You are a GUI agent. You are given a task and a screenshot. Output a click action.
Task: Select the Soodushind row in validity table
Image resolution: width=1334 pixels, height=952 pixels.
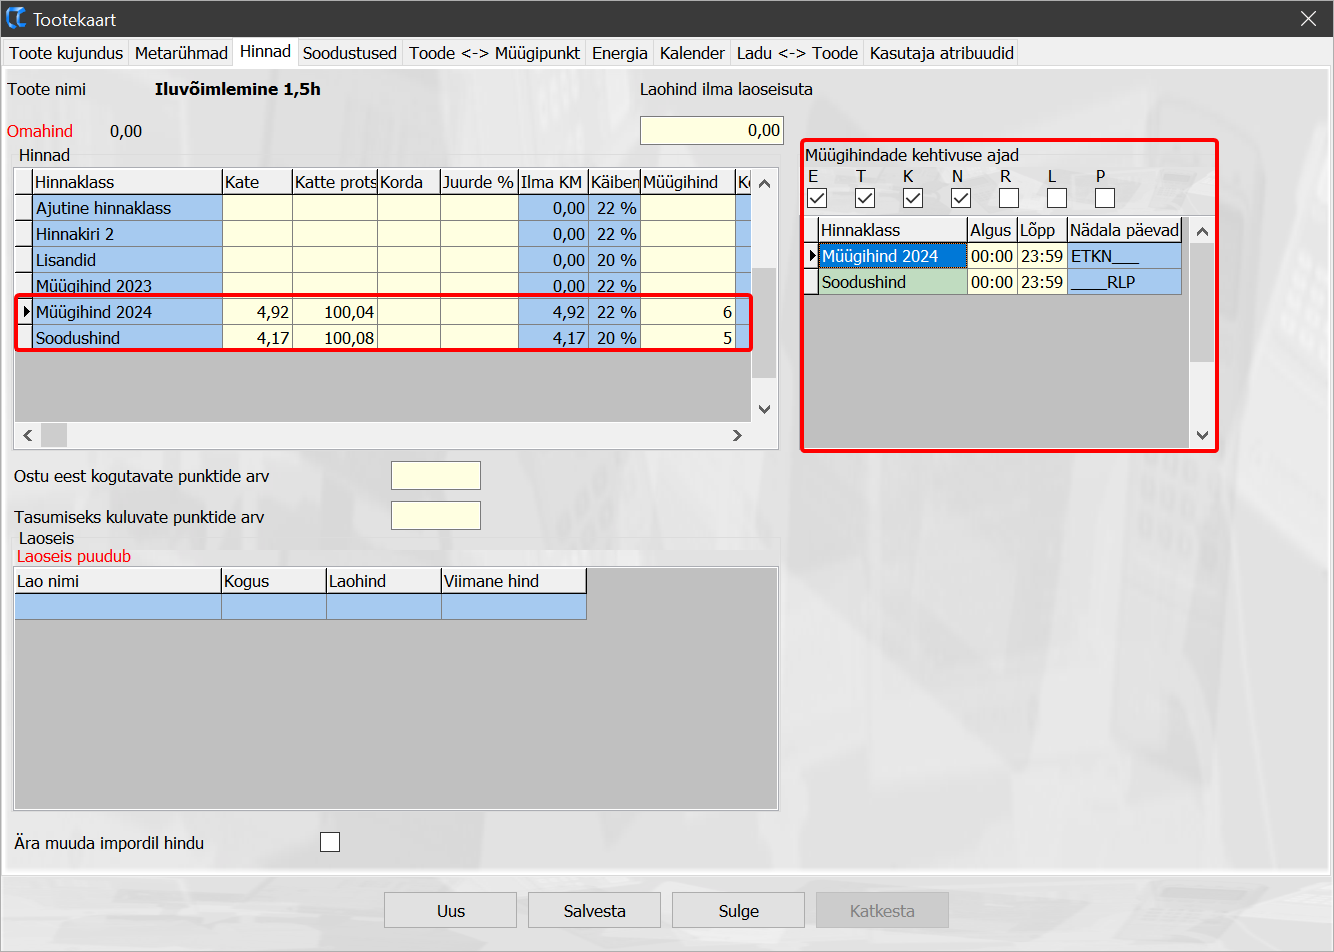coord(892,282)
